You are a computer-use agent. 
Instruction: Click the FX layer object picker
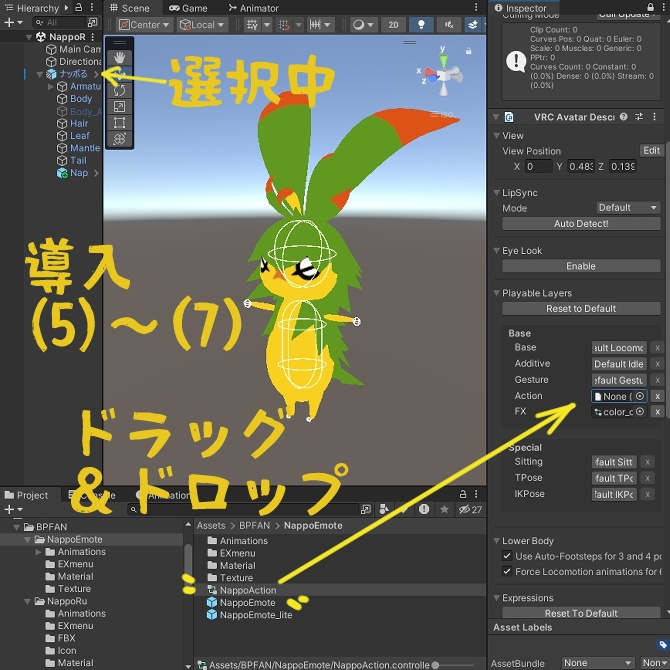(x=640, y=411)
